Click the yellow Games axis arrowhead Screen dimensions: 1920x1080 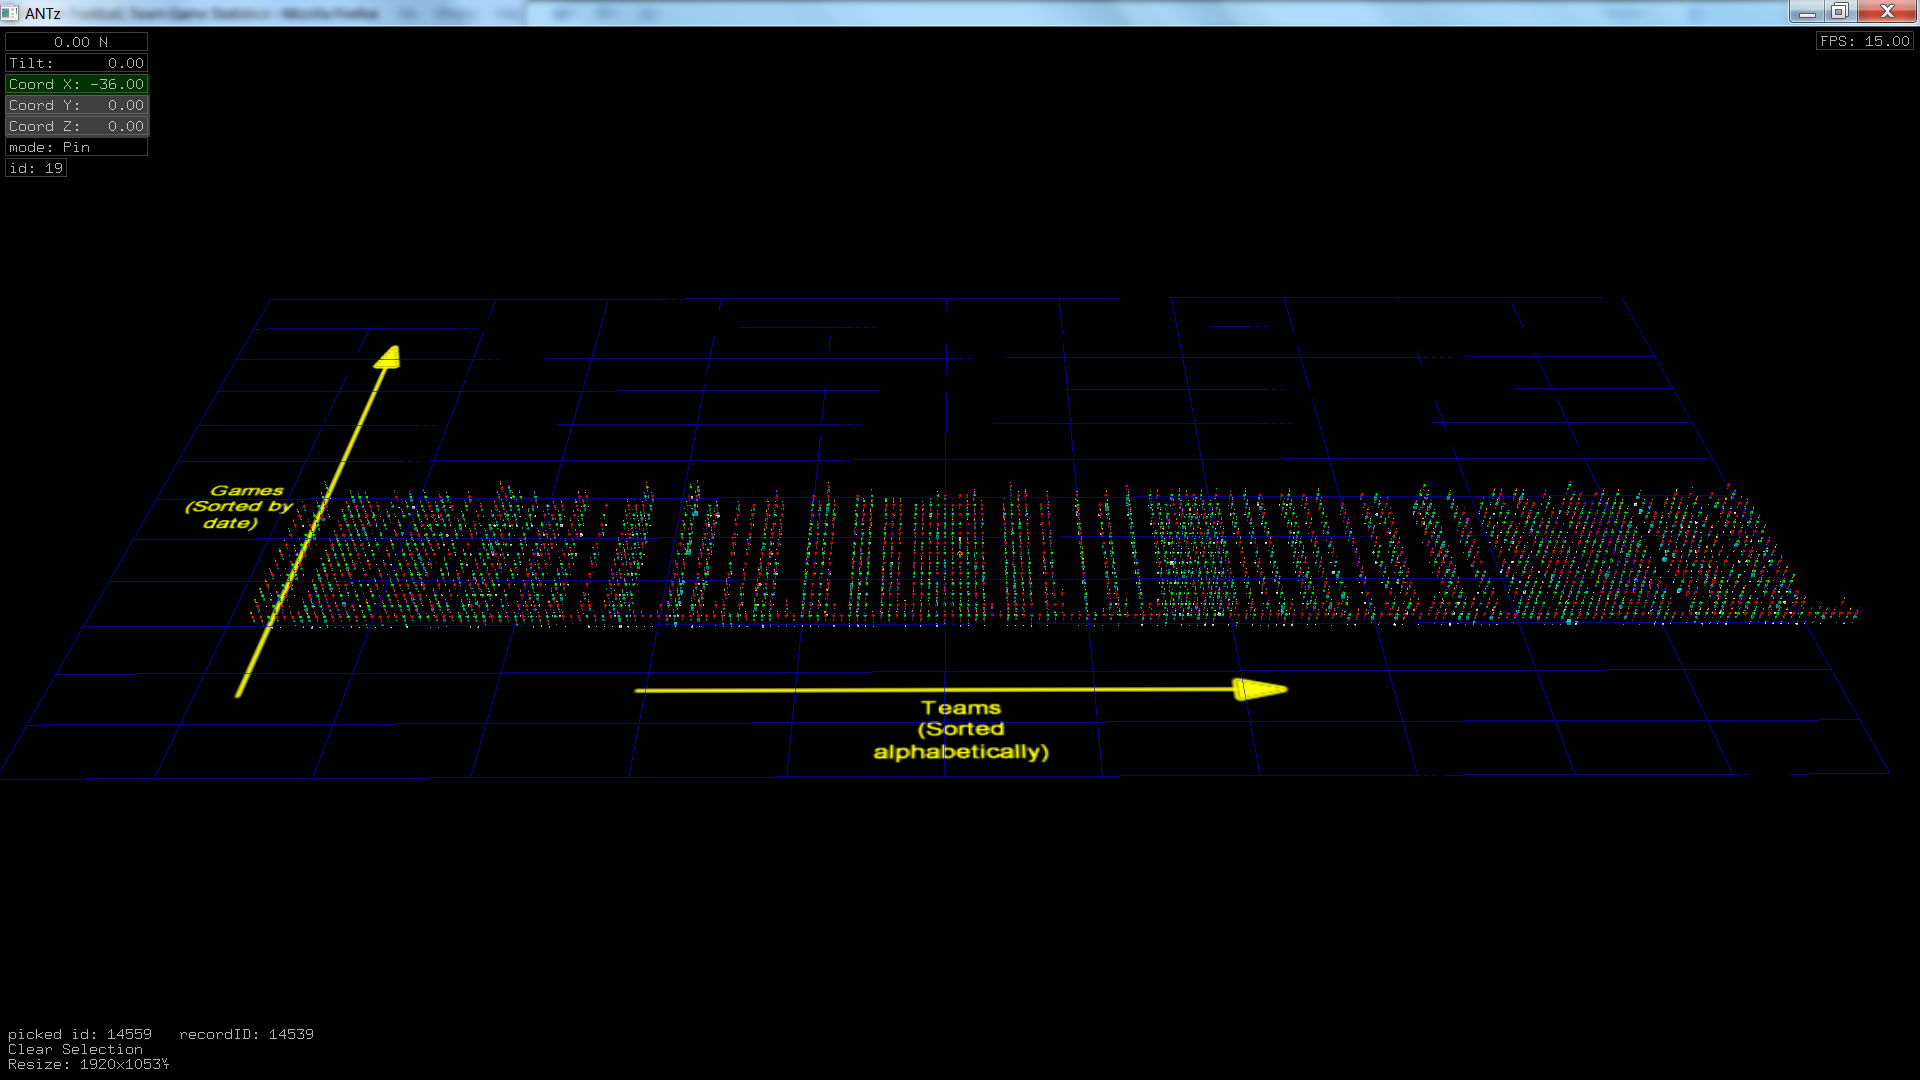[389, 357]
